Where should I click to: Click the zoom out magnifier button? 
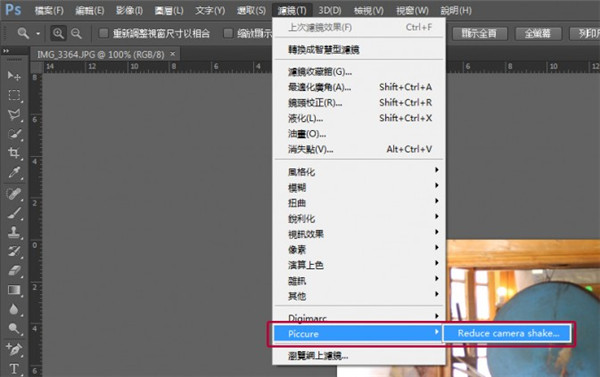click(77, 34)
